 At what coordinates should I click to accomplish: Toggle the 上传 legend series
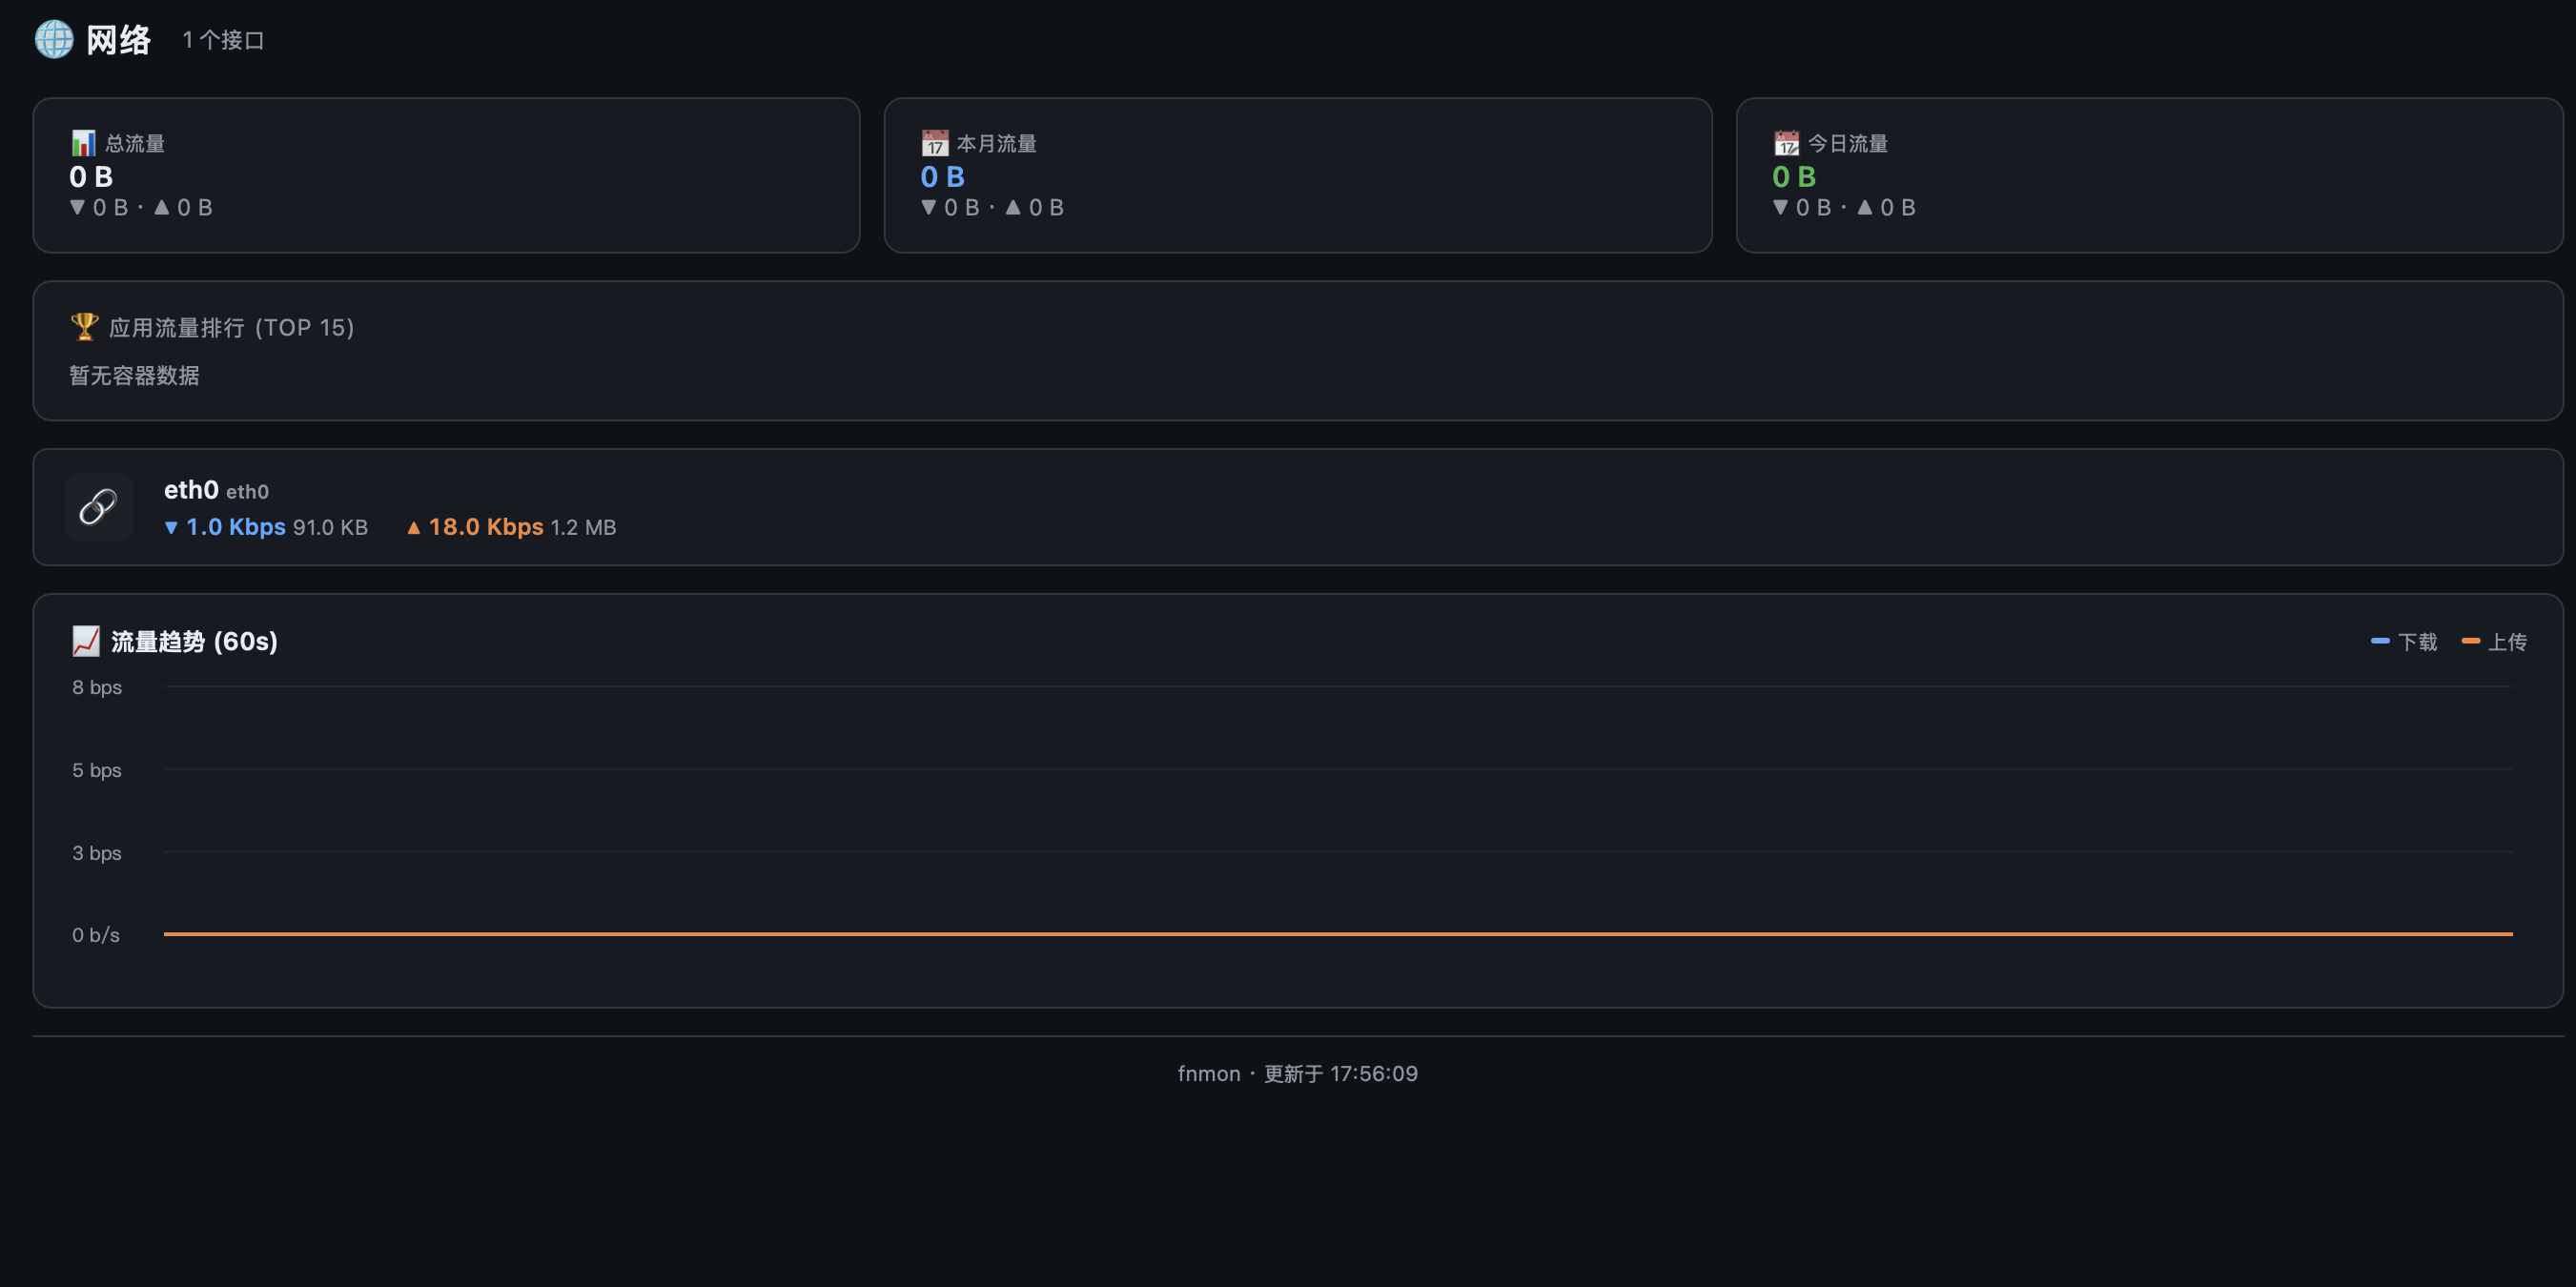2494,641
